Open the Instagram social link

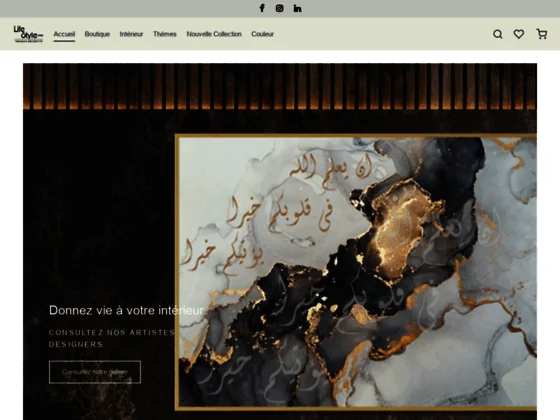coord(280,8)
